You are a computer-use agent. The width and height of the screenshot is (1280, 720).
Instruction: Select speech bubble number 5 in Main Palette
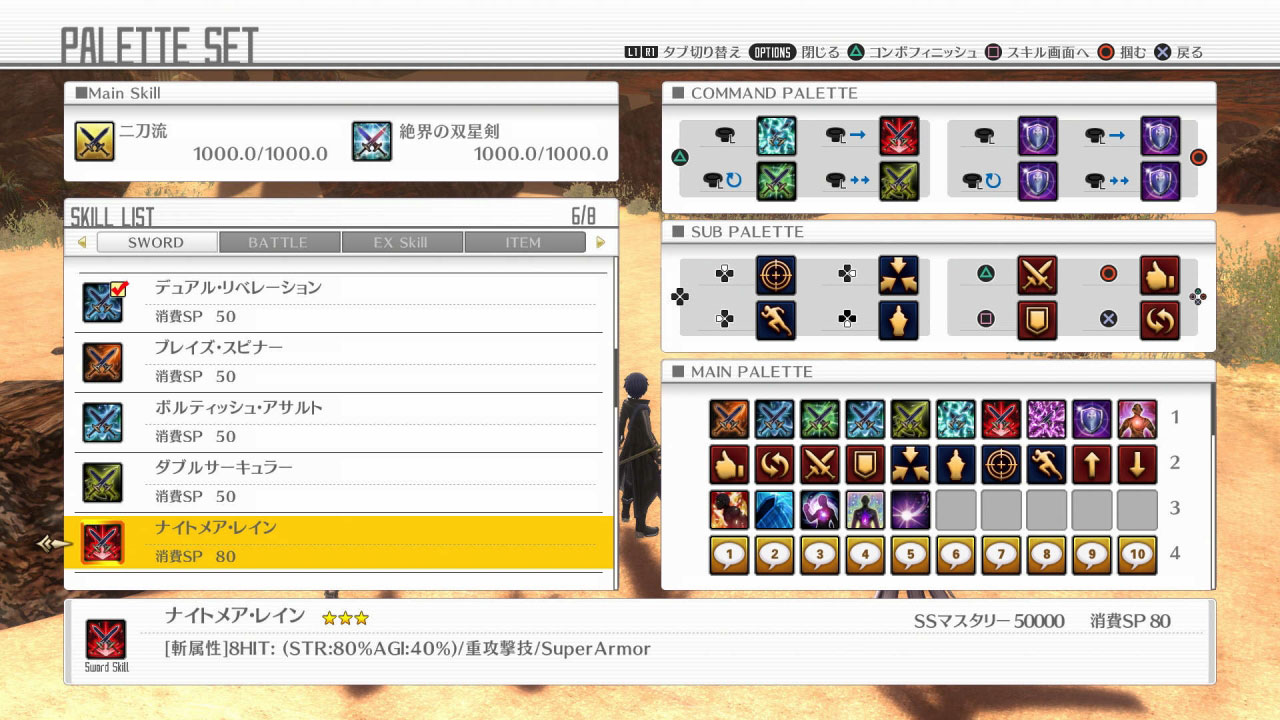coord(911,555)
